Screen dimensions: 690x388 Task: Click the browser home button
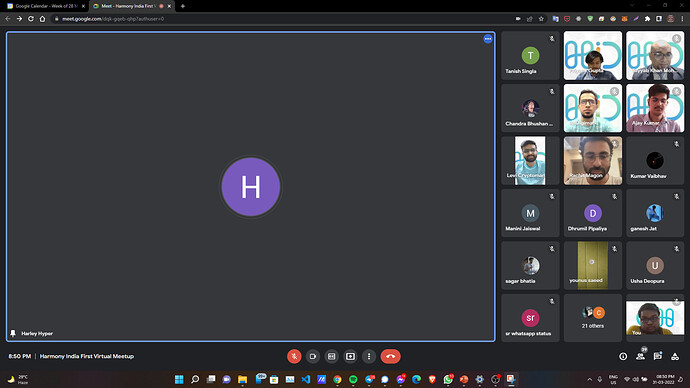click(42, 19)
